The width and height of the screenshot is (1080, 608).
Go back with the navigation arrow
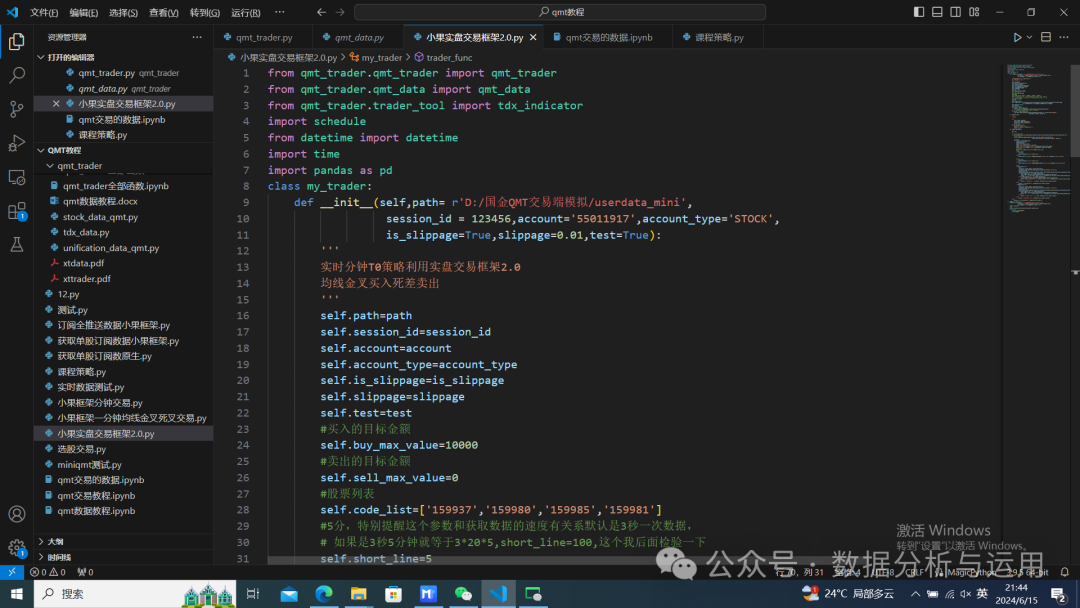pos(322,12)
